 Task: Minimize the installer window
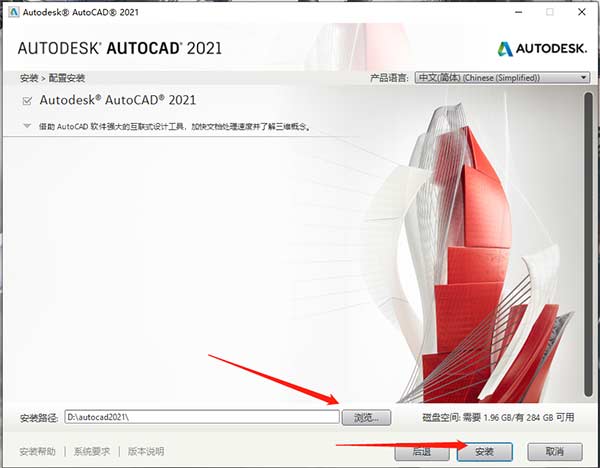519,12
